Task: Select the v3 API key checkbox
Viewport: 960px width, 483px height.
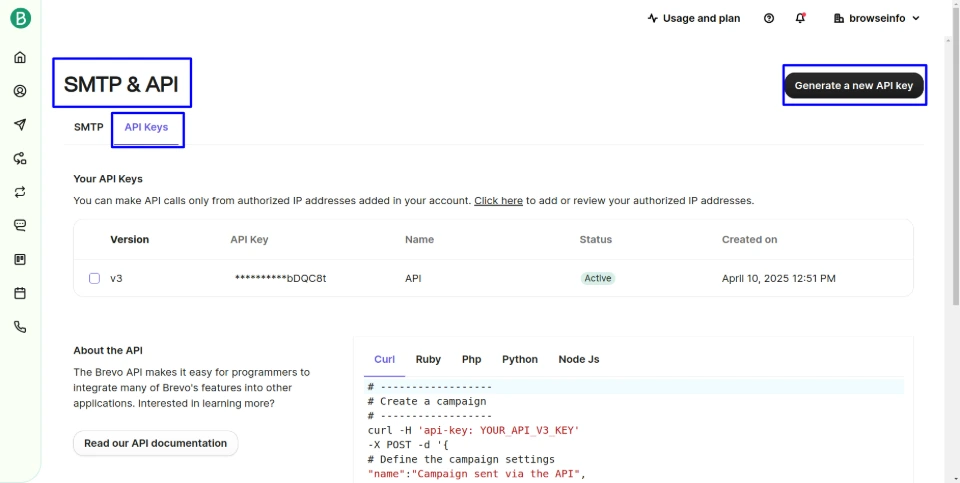Action: pos(94,278)
